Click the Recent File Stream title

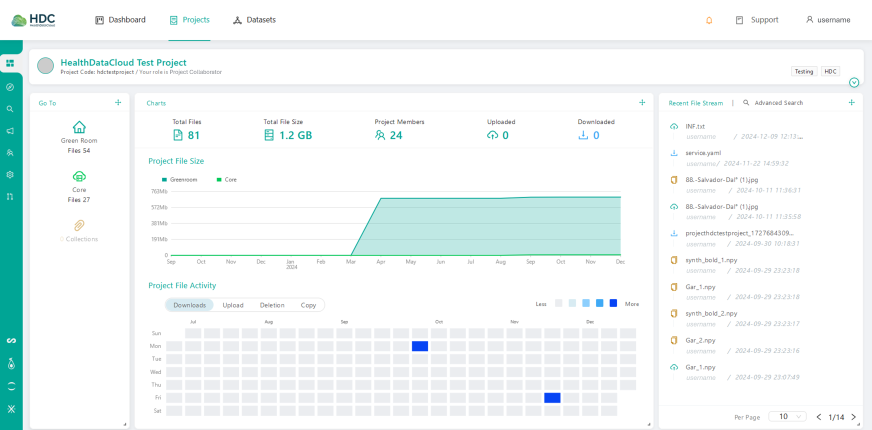696,103
